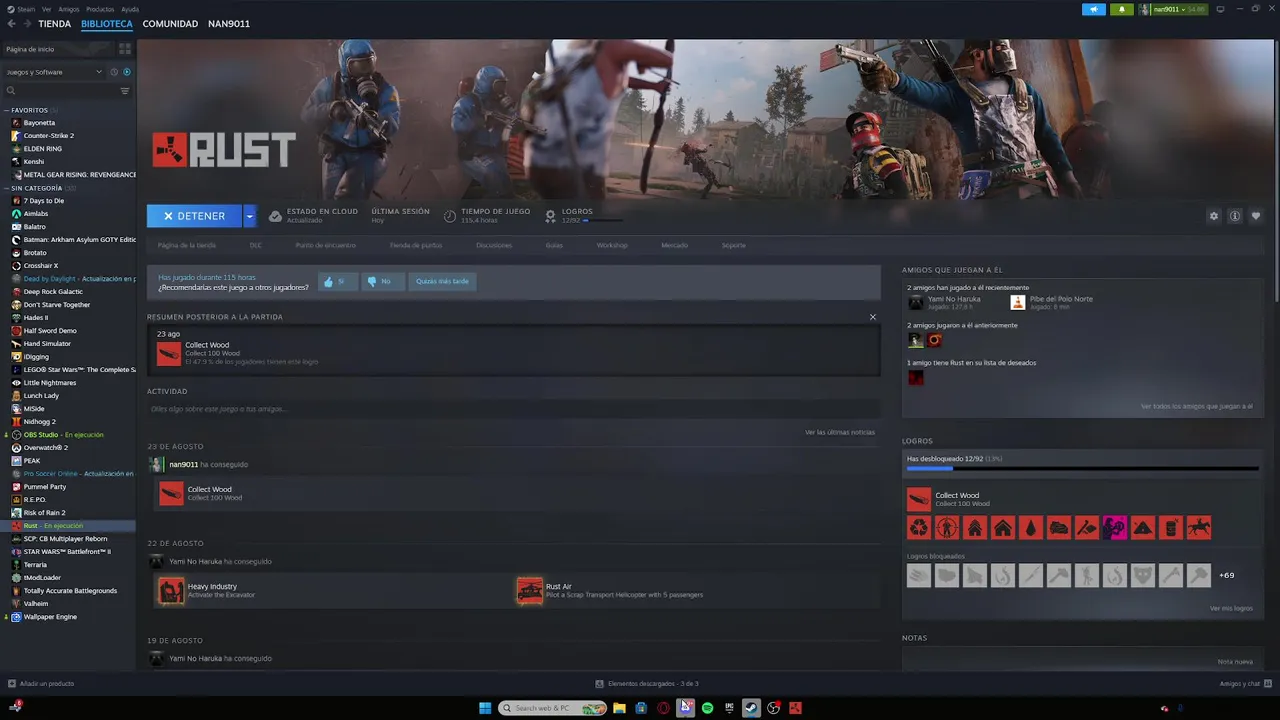Screen dimensions: 1280x720
Task: Open advanced filter options in library search
Action: [x=125, y=91]
